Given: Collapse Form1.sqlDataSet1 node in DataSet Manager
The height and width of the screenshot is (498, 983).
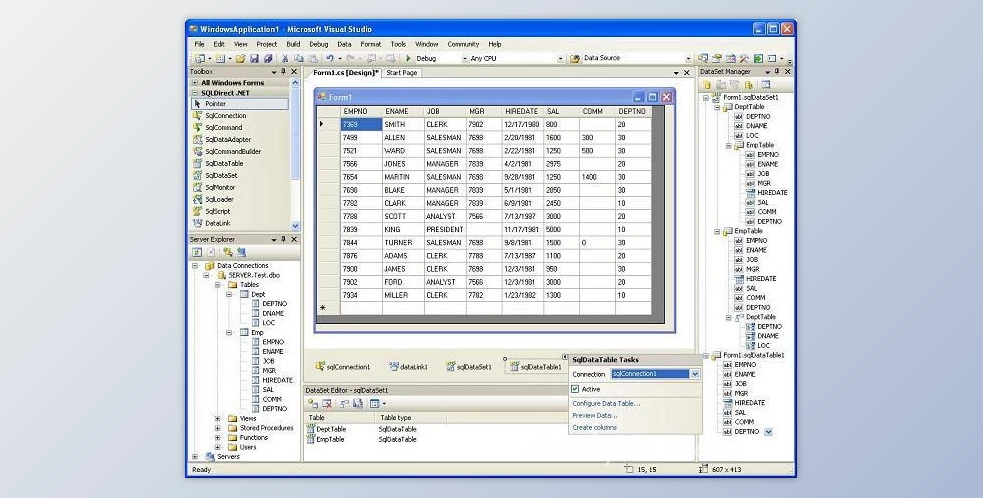Looking at the screenshot, I should pos(706,98).
